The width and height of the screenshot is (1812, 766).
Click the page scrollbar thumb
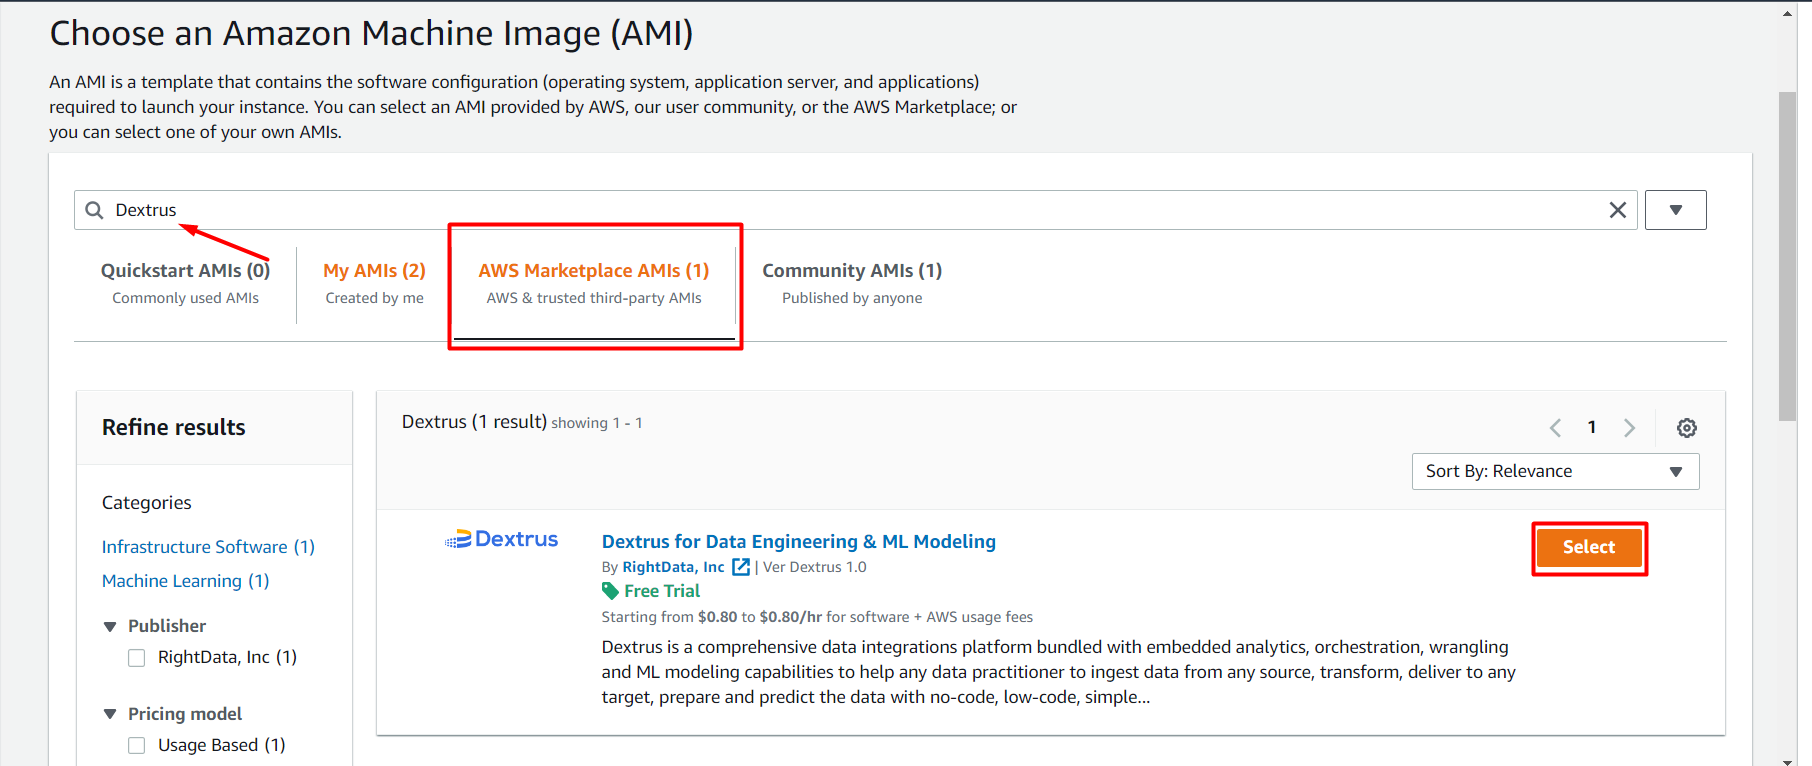point(1787,256)
